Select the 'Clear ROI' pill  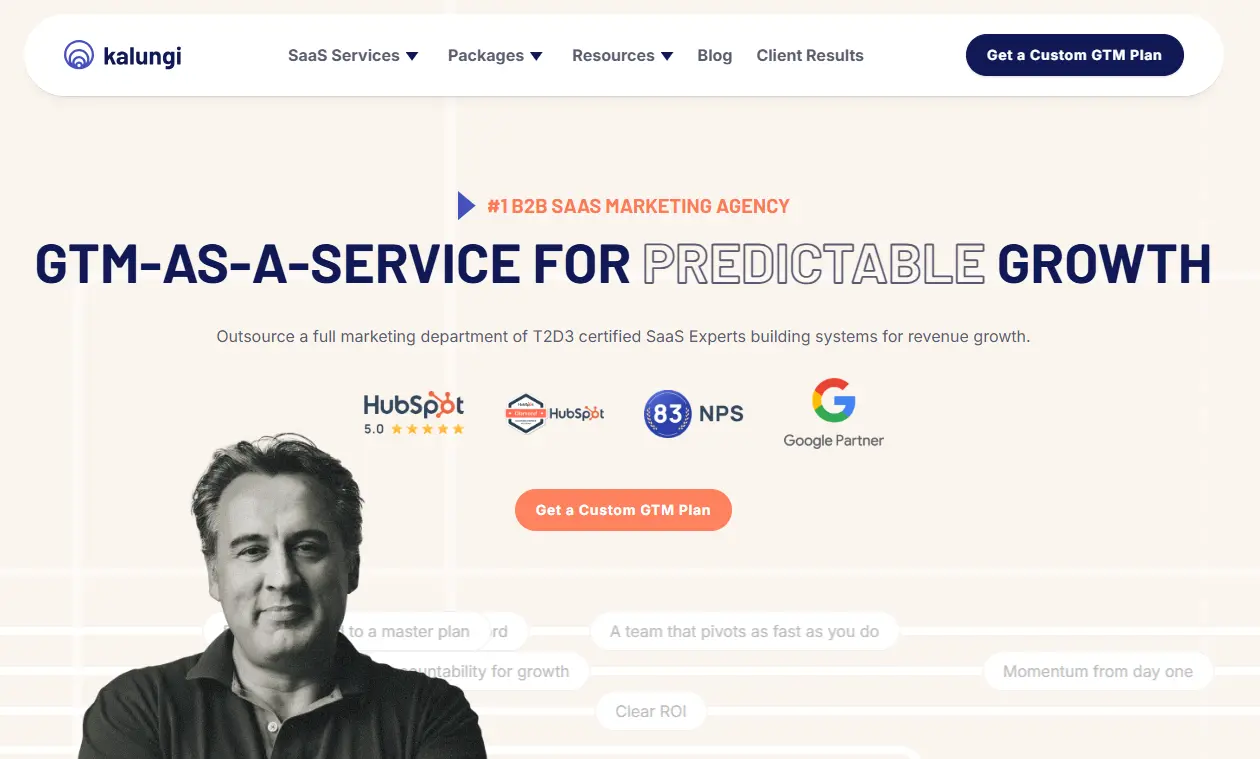point(651,712)
